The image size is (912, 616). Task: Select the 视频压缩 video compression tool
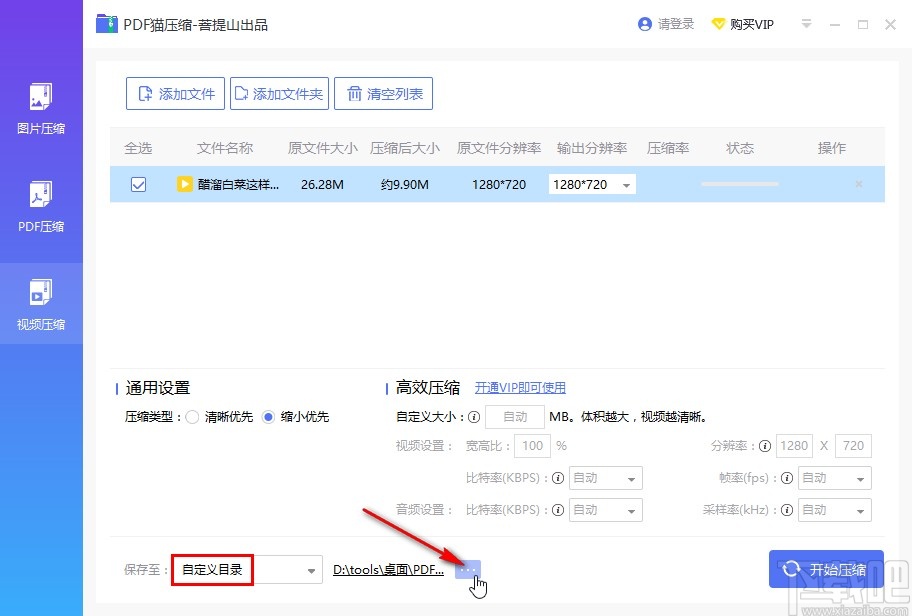pos(41,304)
